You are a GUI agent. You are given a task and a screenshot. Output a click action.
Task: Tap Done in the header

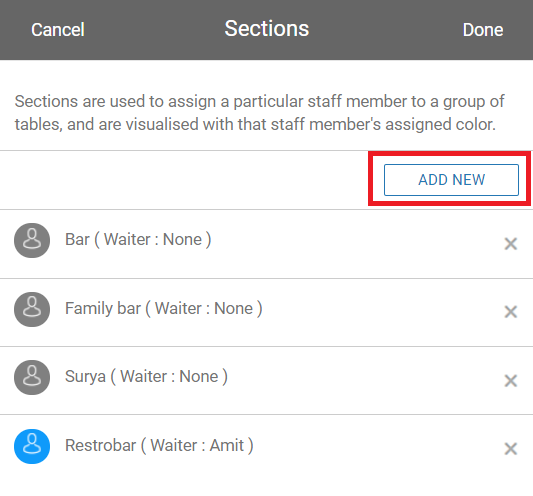(483, 30)
